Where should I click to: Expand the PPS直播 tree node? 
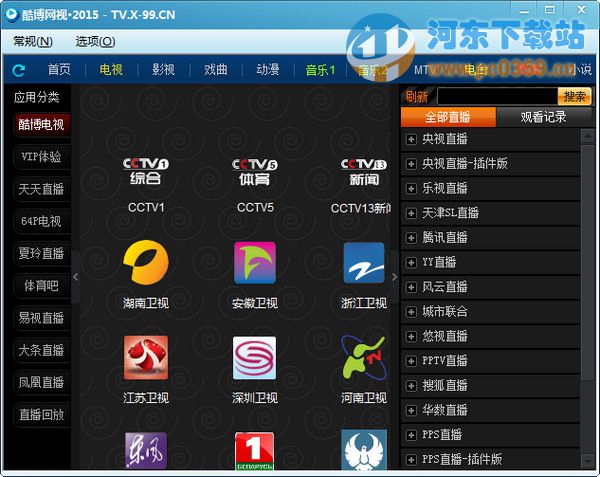tap(411, 435)
